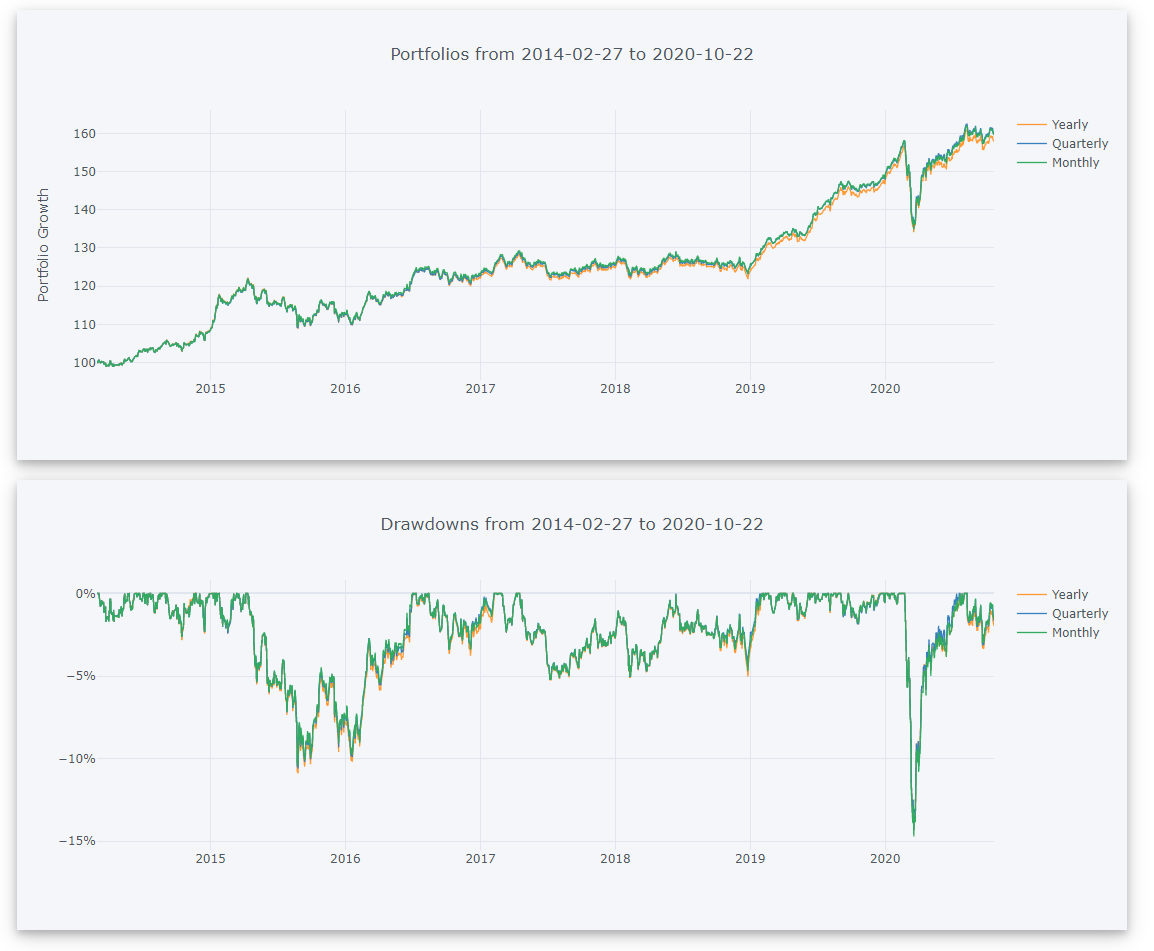
Task: Click 2018 x-axis label on Drawdowns chart
Action: [615, 858]
